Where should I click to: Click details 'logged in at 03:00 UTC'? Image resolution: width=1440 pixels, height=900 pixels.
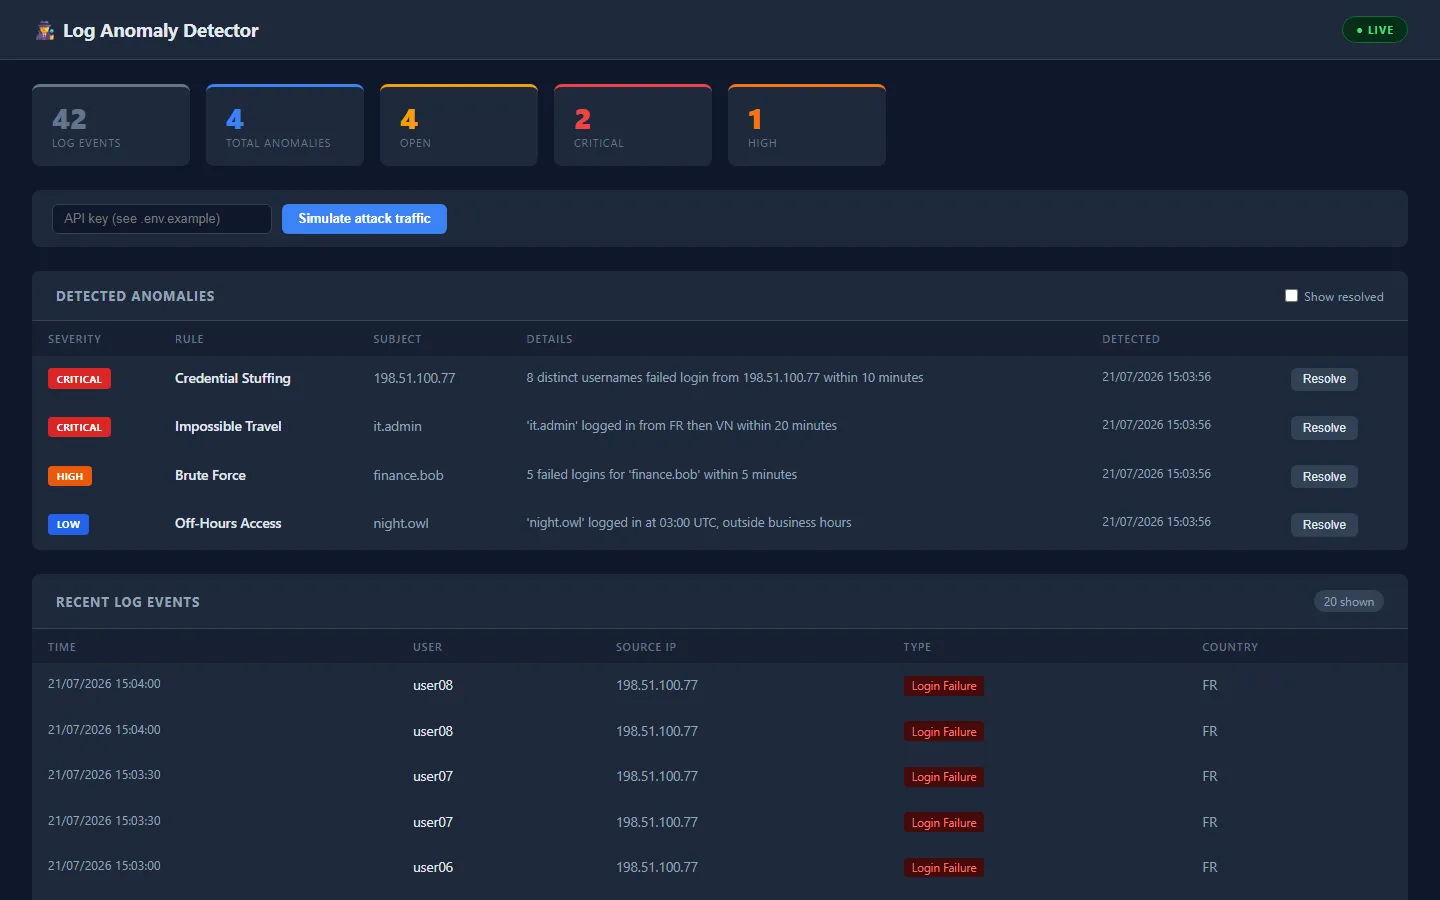coord(689,523)
